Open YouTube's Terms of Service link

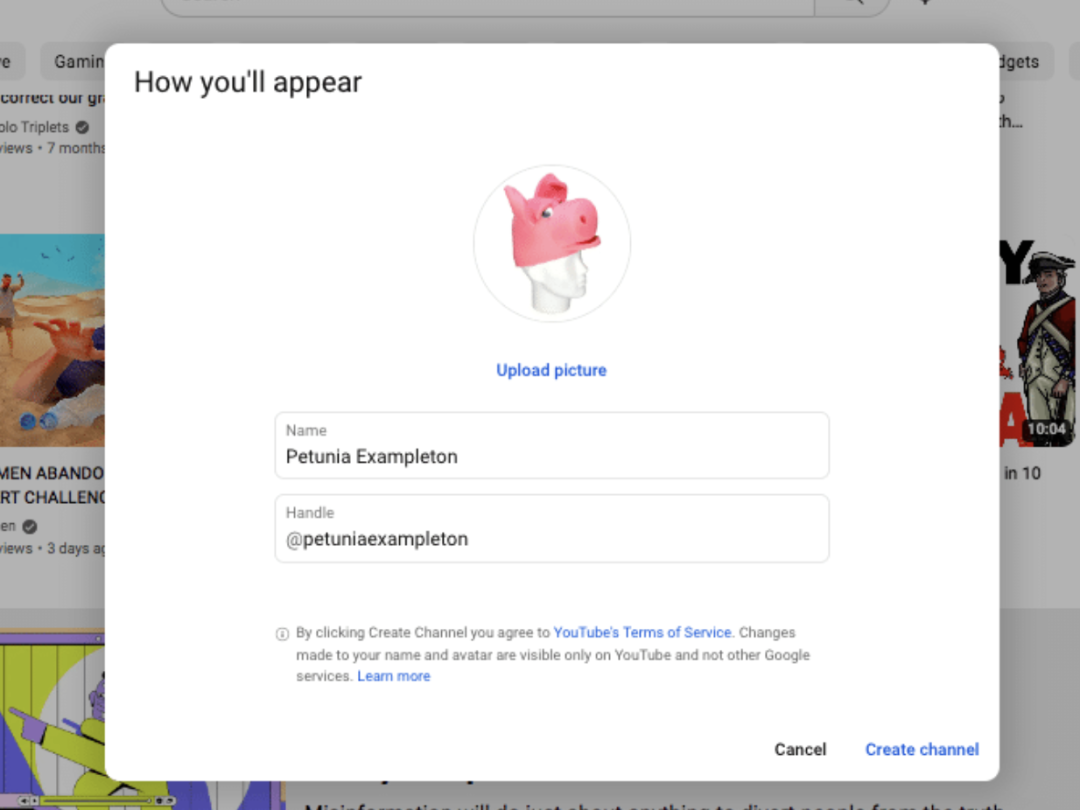tap(642, 632)
